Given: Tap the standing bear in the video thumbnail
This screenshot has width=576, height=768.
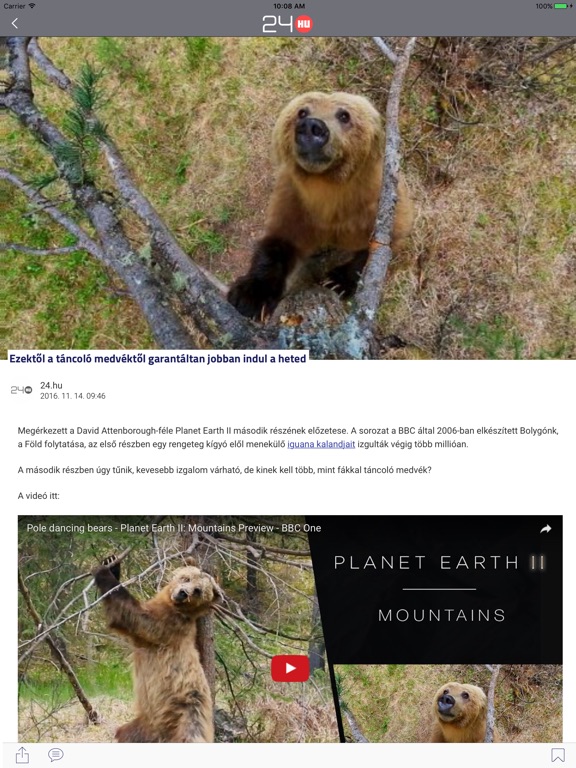Looking at the screenshot, I should pyautogui.click(x=159, y=651).
